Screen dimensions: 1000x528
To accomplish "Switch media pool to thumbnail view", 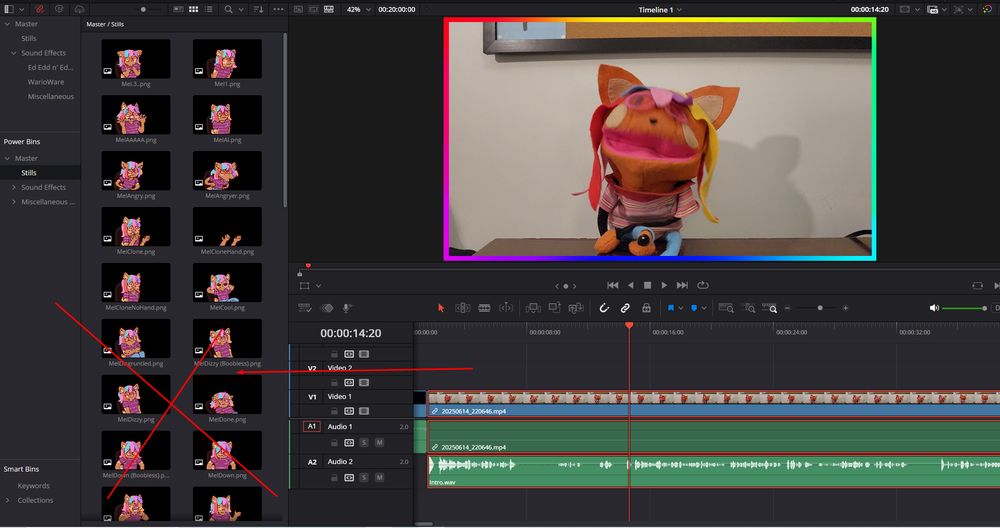I will pyautogui.click(x=193, y=10).
